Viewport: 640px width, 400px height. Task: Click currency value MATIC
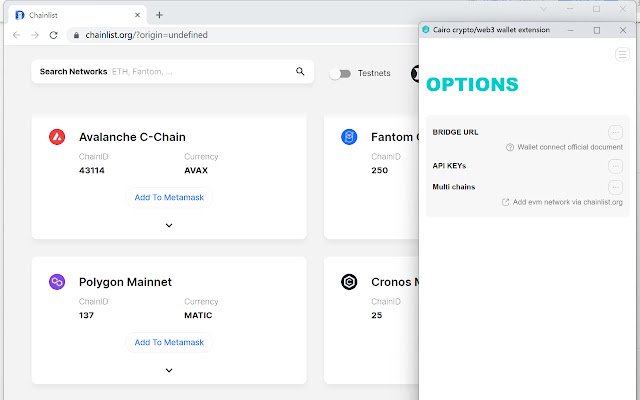coord(198,315)
